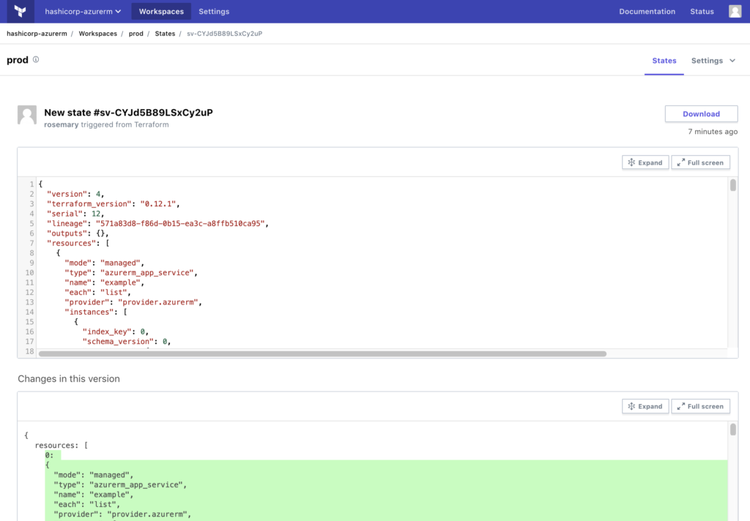Open Settings in the top navigation
Viewport: 750px width, 521px height.
point(214,12)
